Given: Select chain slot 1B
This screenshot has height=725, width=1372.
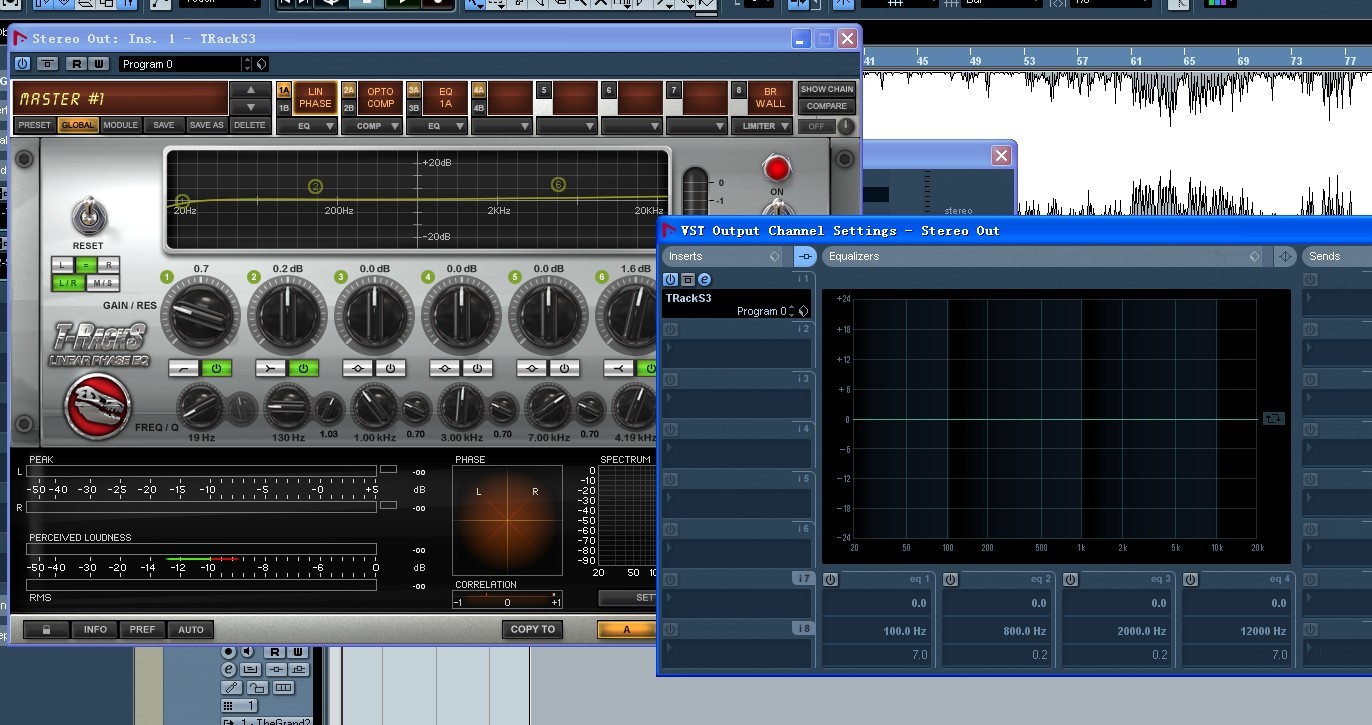Looking at the screenshot, I should [x=284, y=108].
